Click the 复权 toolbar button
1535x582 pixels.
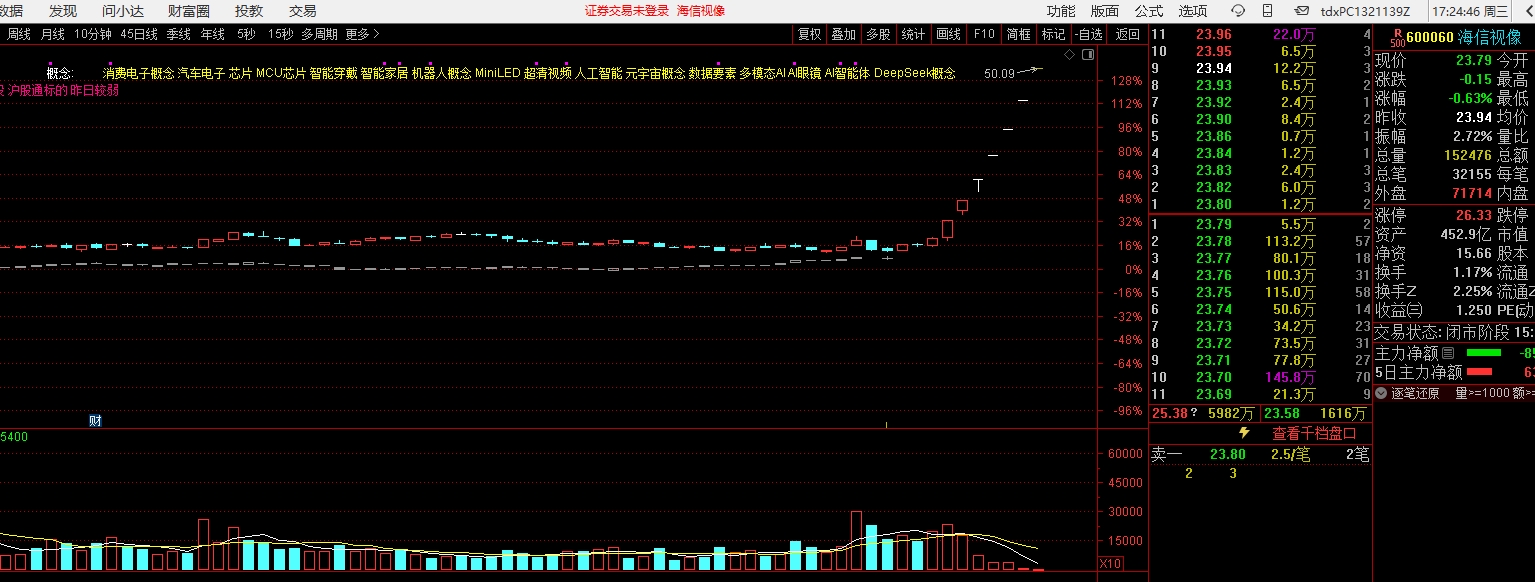(809, 34)
